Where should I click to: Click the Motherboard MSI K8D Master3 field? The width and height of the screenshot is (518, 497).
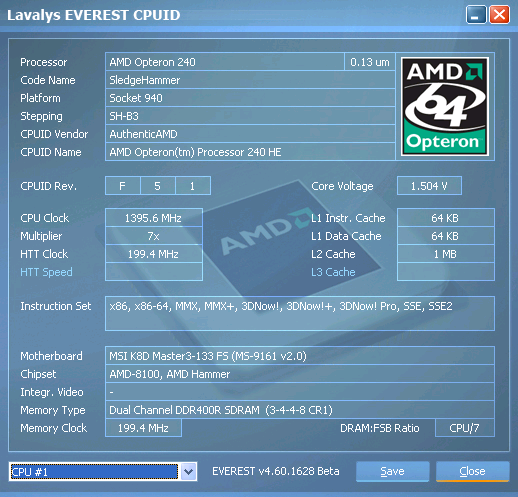(x=300, y=356)
